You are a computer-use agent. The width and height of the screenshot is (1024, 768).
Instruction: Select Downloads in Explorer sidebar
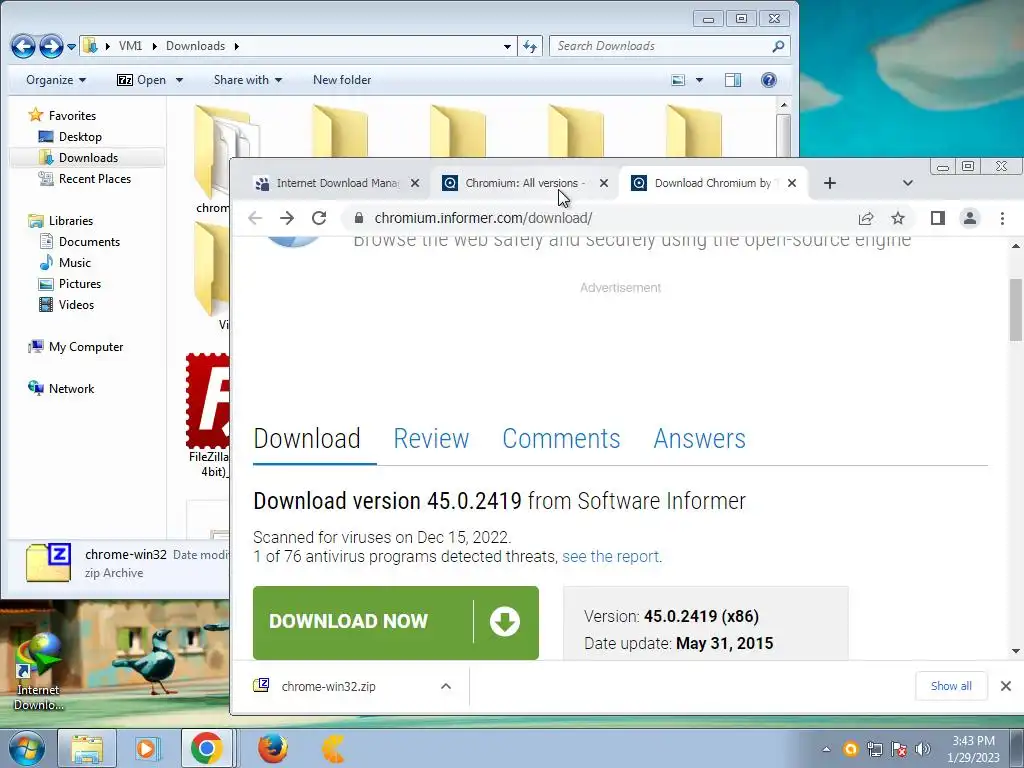(88, 157)
